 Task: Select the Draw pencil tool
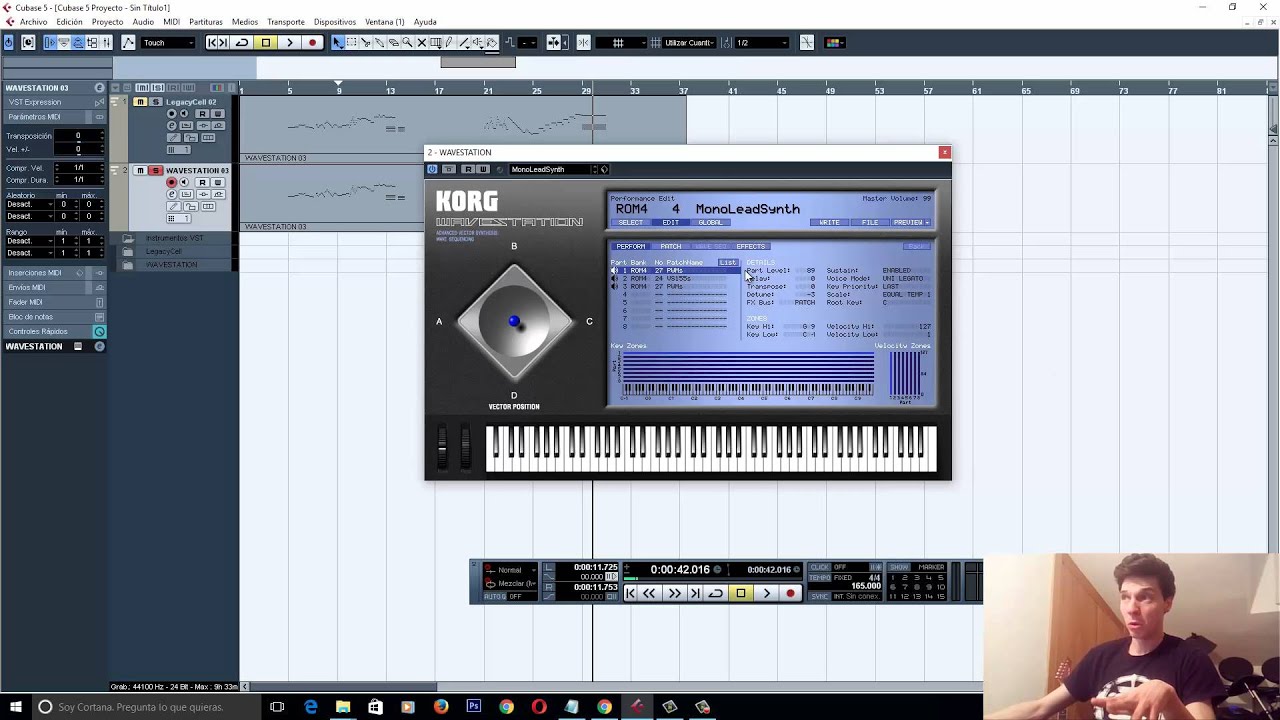(449, 42)
